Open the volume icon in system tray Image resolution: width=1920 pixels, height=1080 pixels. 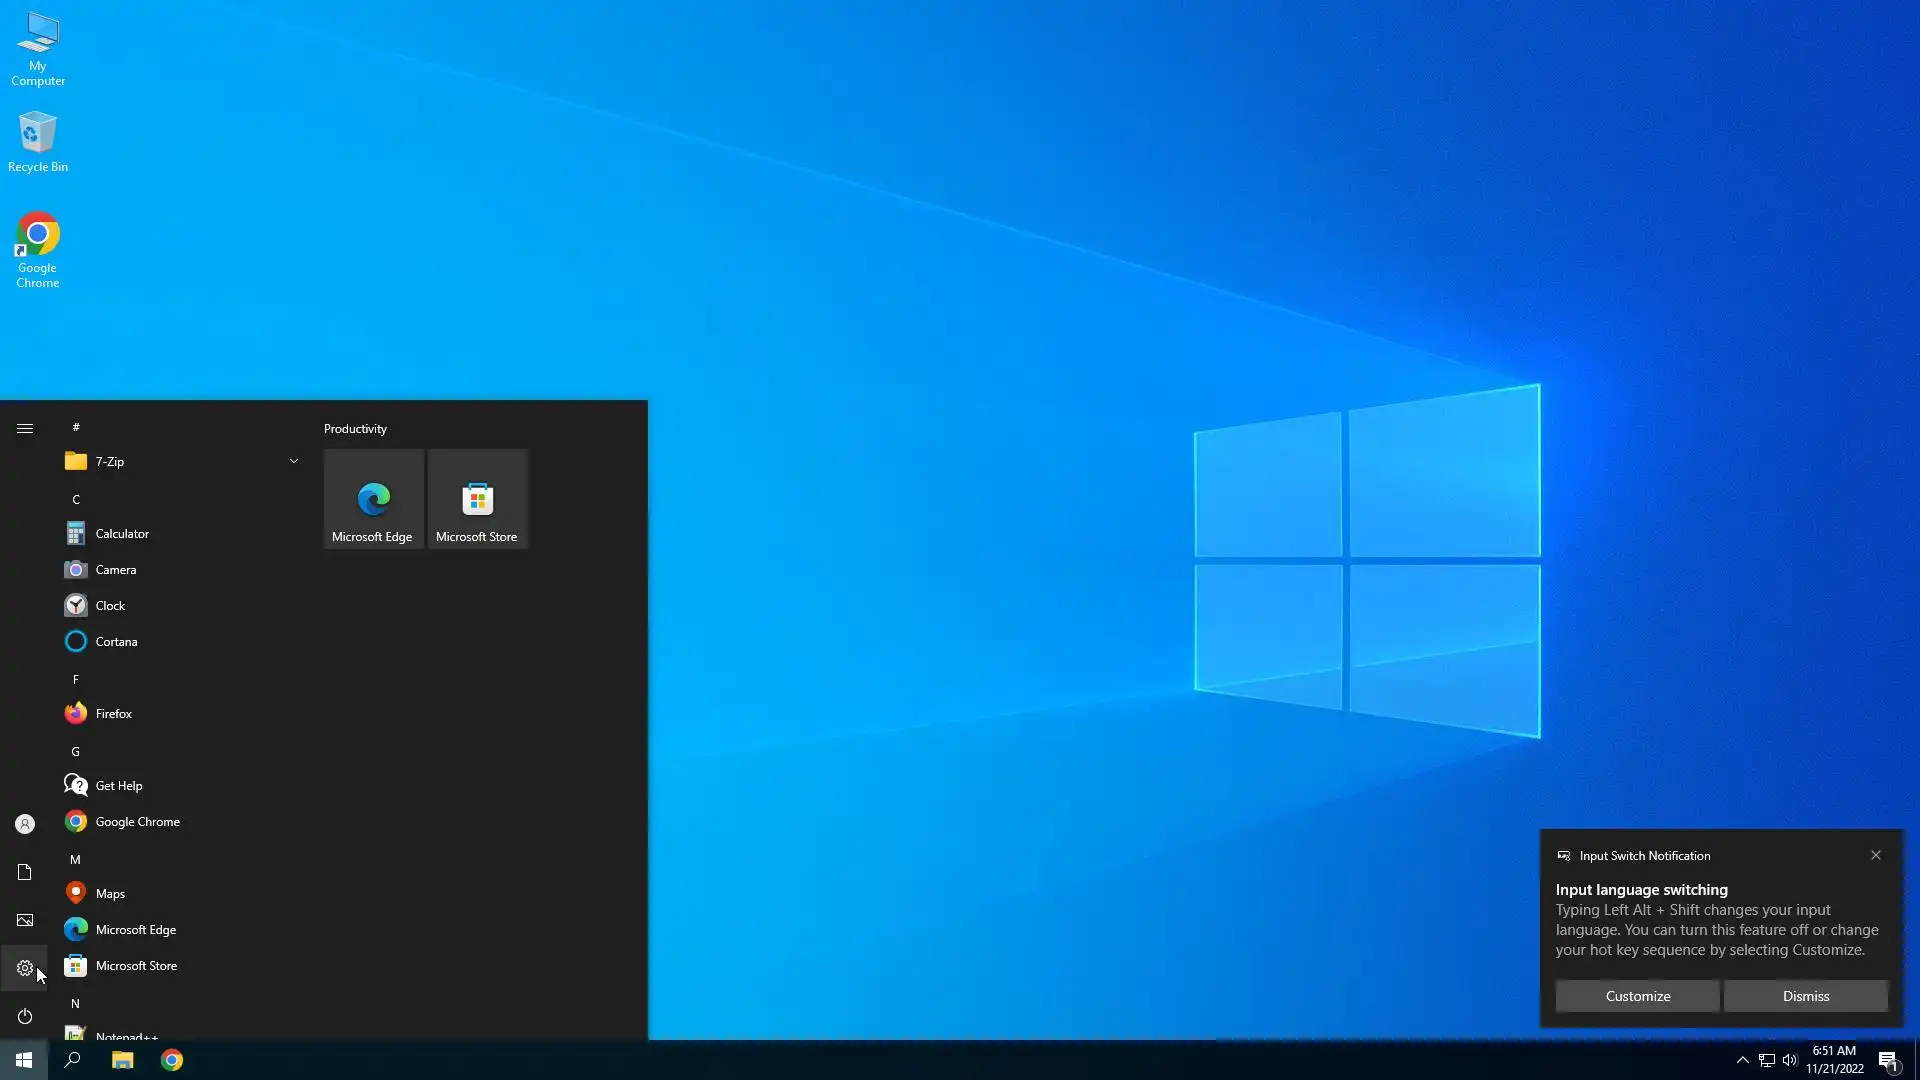click(1790, 1060)
